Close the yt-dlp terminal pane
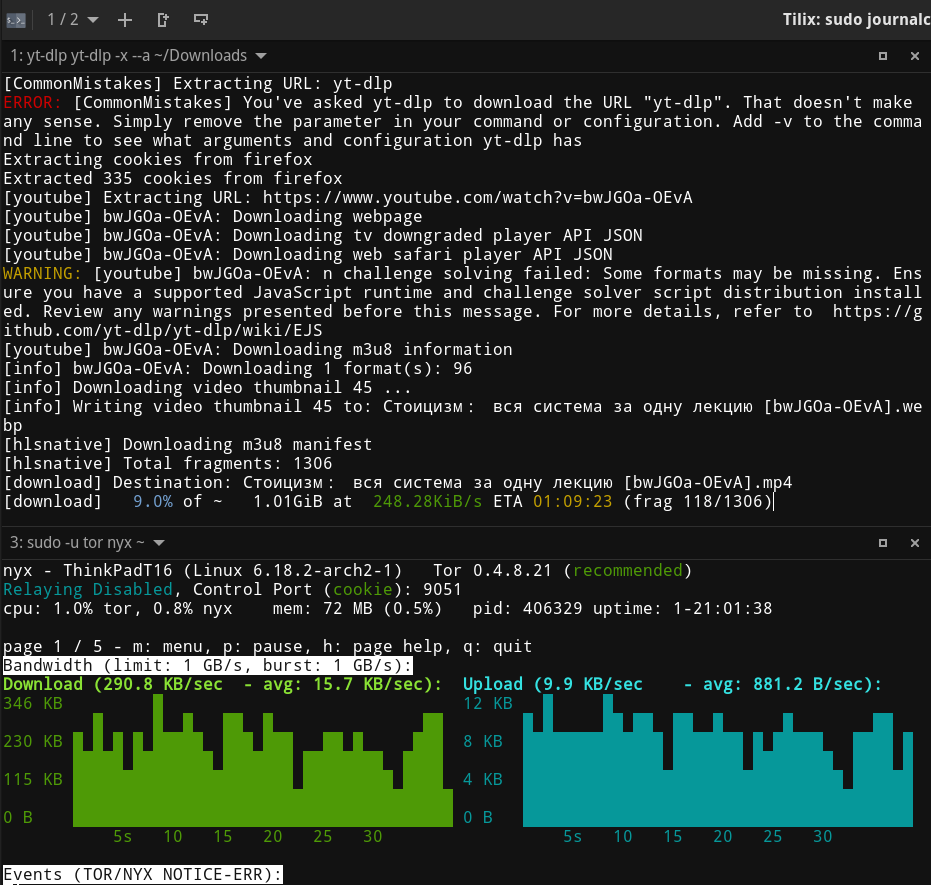The height and width of the screenshot is (885, 931). pyautogui.click(x=914, y=56)
